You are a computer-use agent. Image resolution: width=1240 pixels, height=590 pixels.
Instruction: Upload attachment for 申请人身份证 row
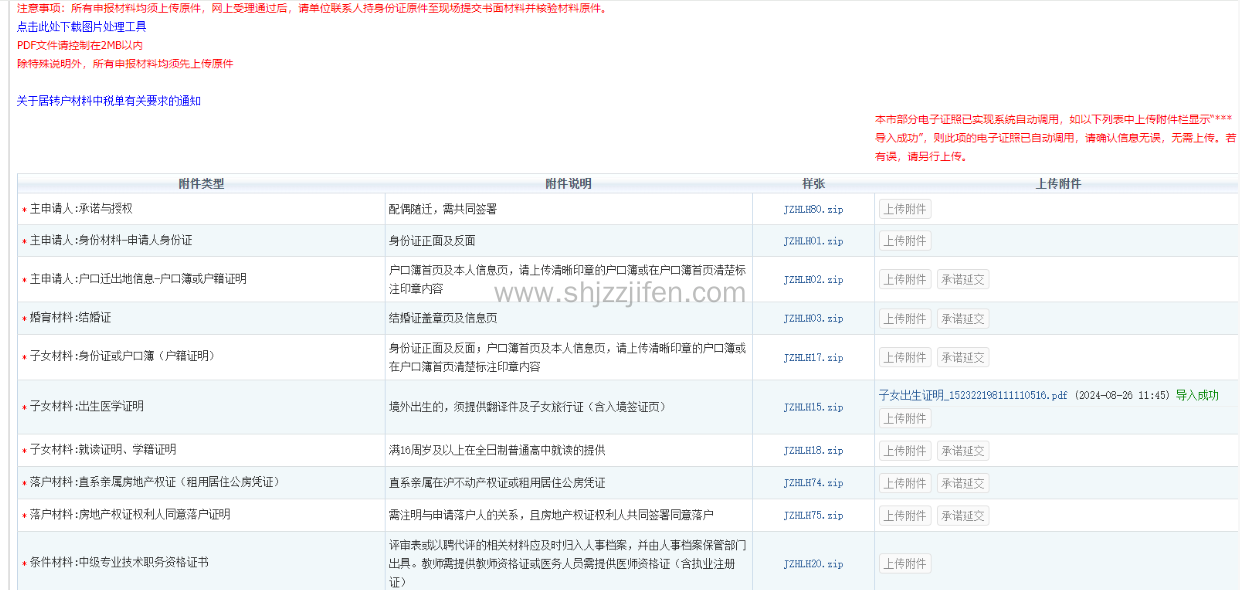tap(905, 241)
